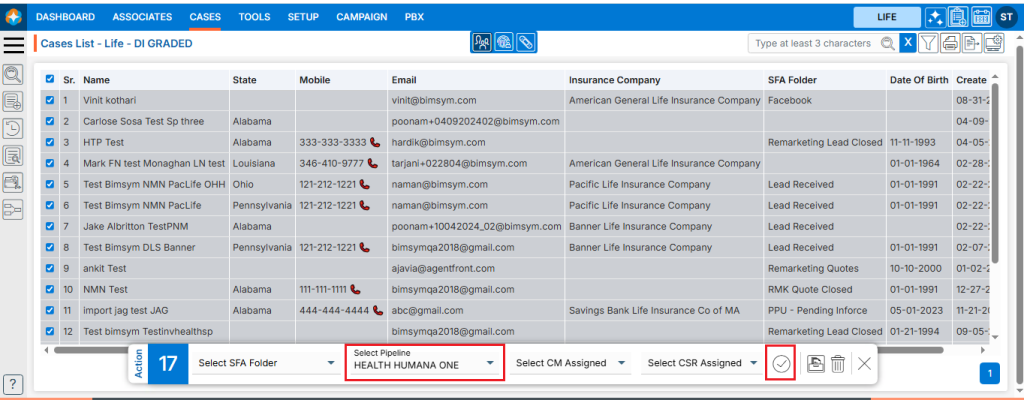This screenshot has width=1024, height=400.
Task: Click the search field to type characters
Action: click(815, 43)
